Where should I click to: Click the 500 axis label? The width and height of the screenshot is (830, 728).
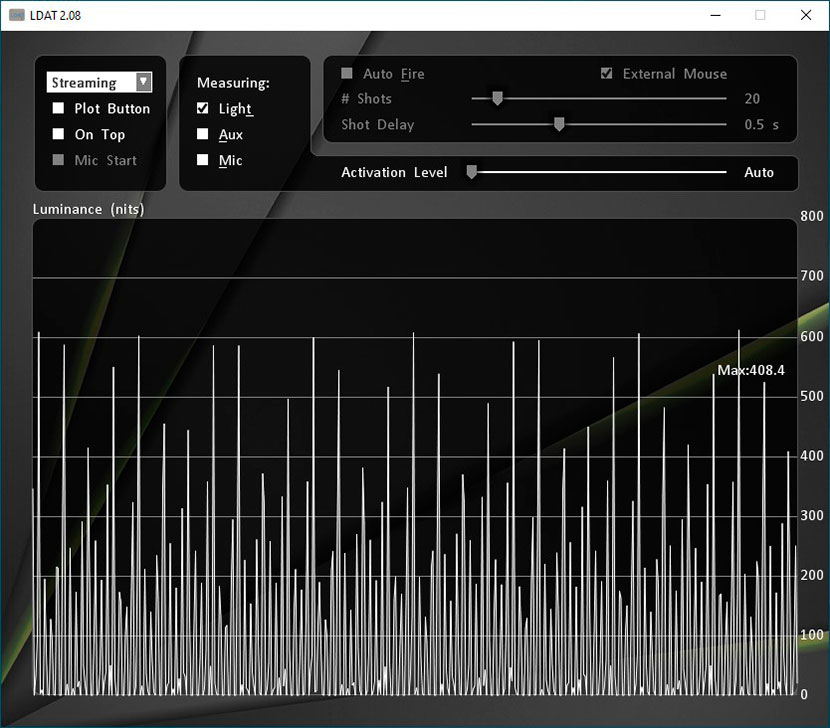coord(812,396)
